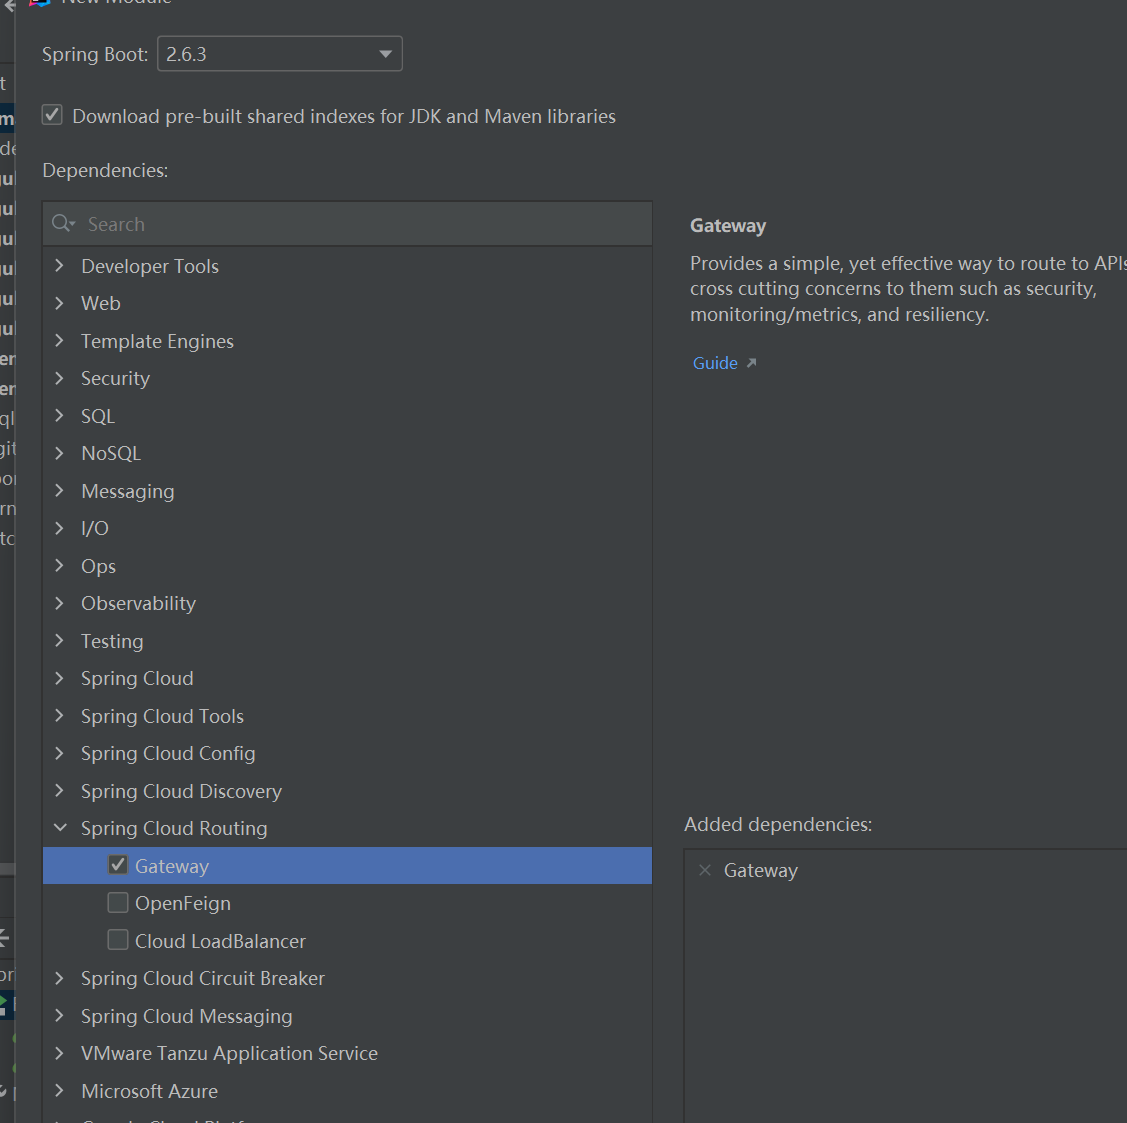Expand the Web category

[60, 303]
